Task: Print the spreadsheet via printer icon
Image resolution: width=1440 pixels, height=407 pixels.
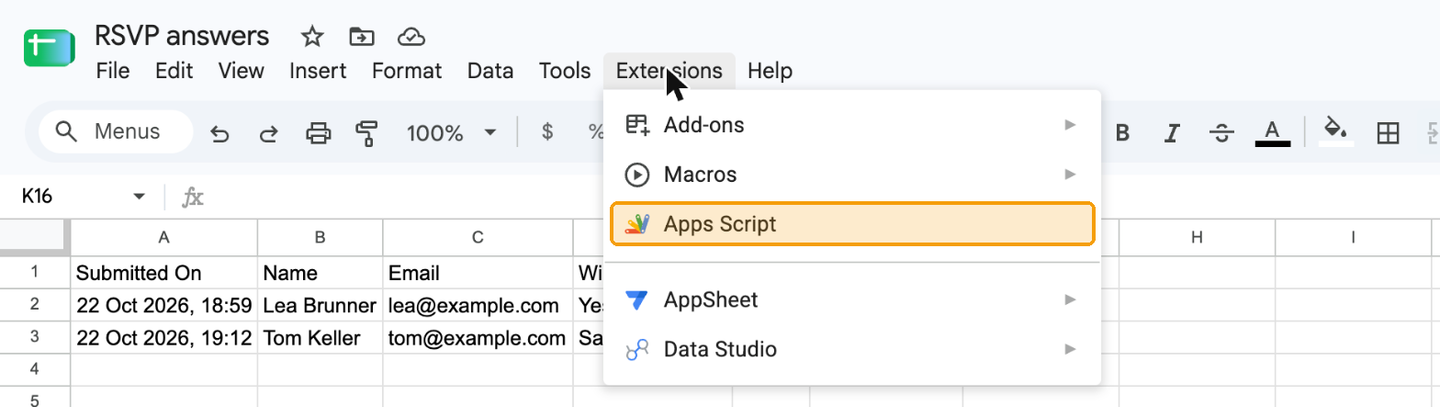Action: tap(318, 132)
